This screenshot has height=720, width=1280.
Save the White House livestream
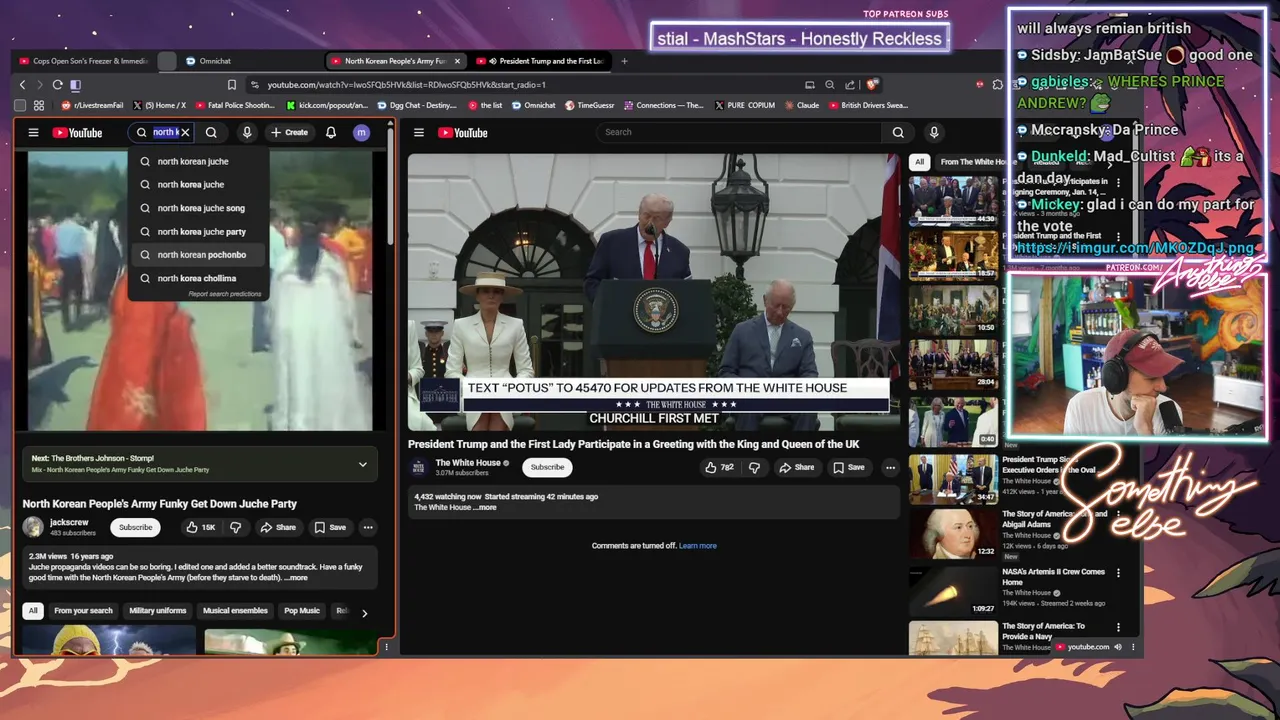(x=849, y=467)
